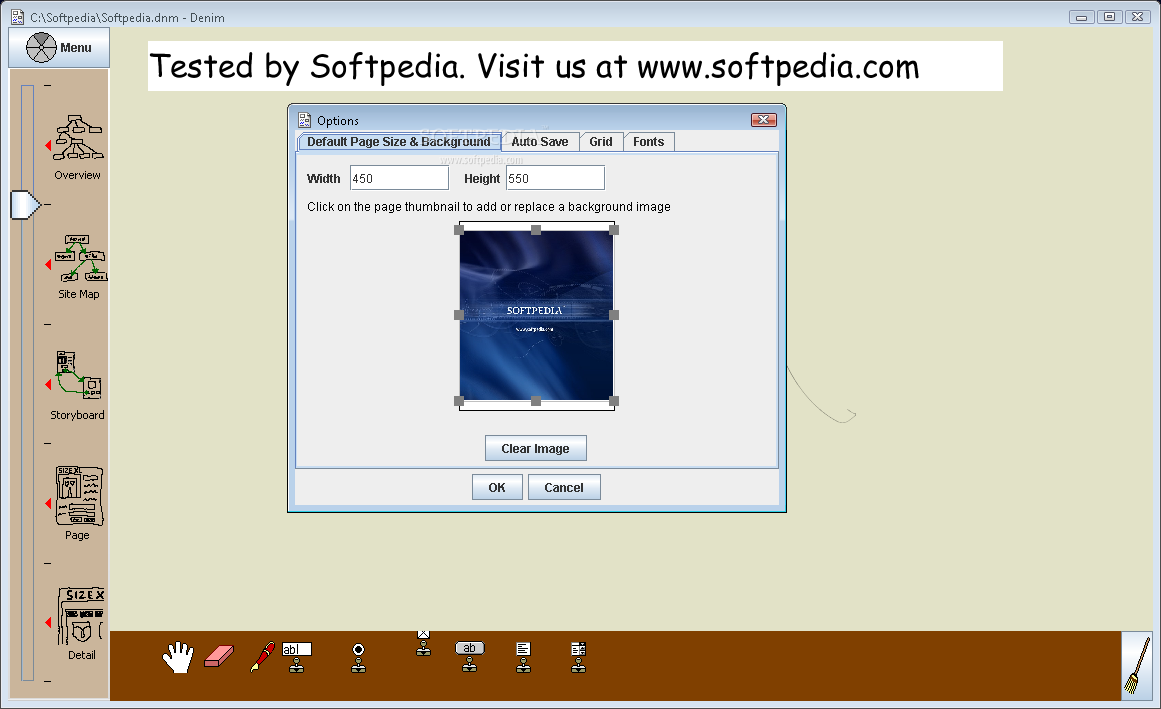The height and width of the screenshot is (709, 1161).
Task: Maximize the Denim main window
Action: [1109, 16]
